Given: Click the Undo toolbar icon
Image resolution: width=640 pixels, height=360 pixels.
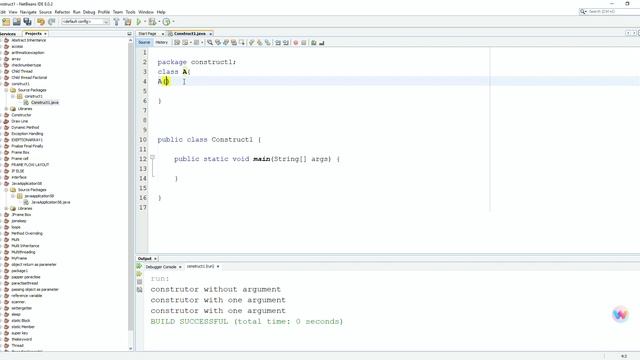Looking at the screenshot, I should click(41, 22).
